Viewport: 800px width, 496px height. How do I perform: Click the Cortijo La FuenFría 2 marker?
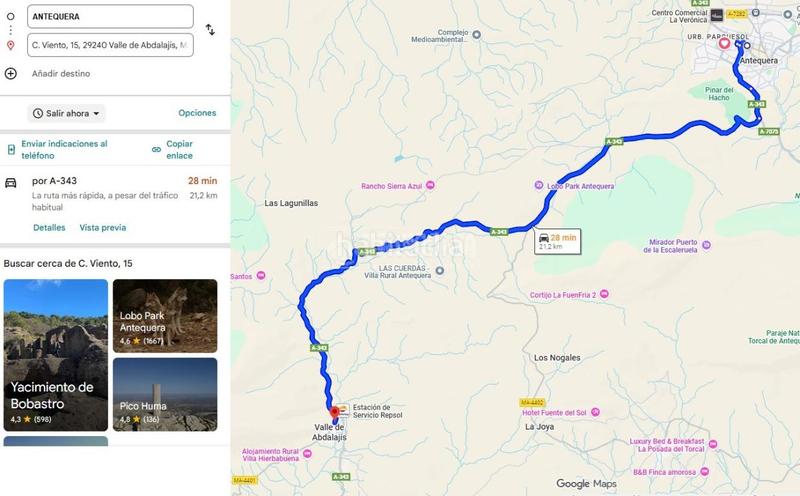[604, 294]
